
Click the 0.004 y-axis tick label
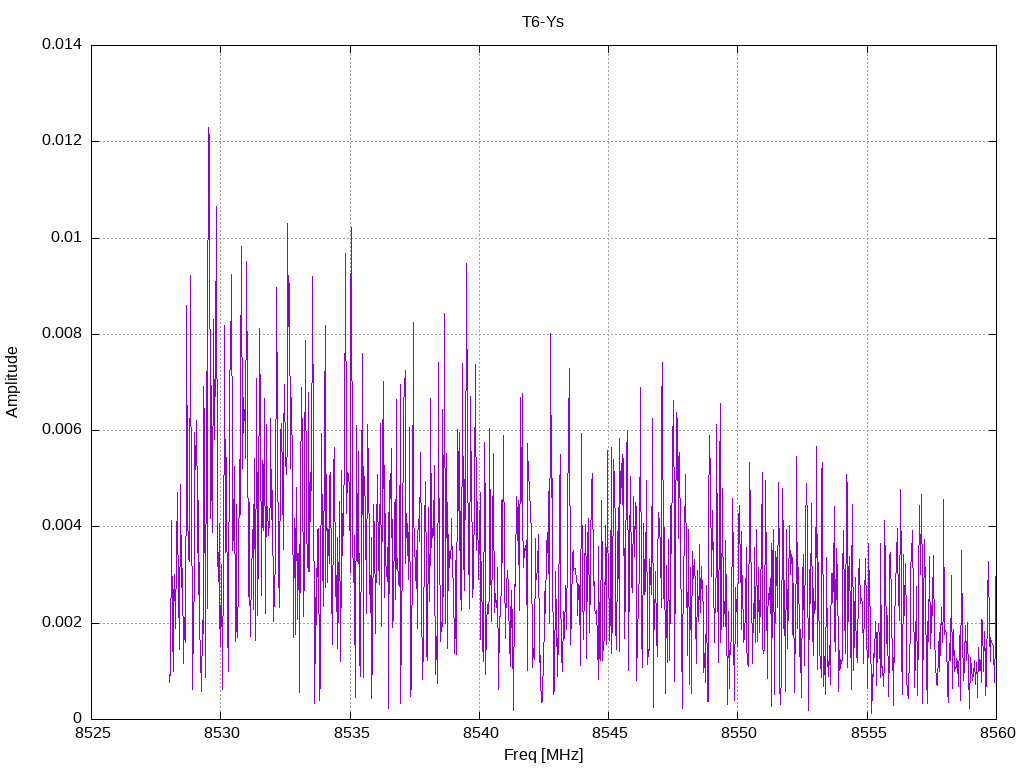coord(62,526)
